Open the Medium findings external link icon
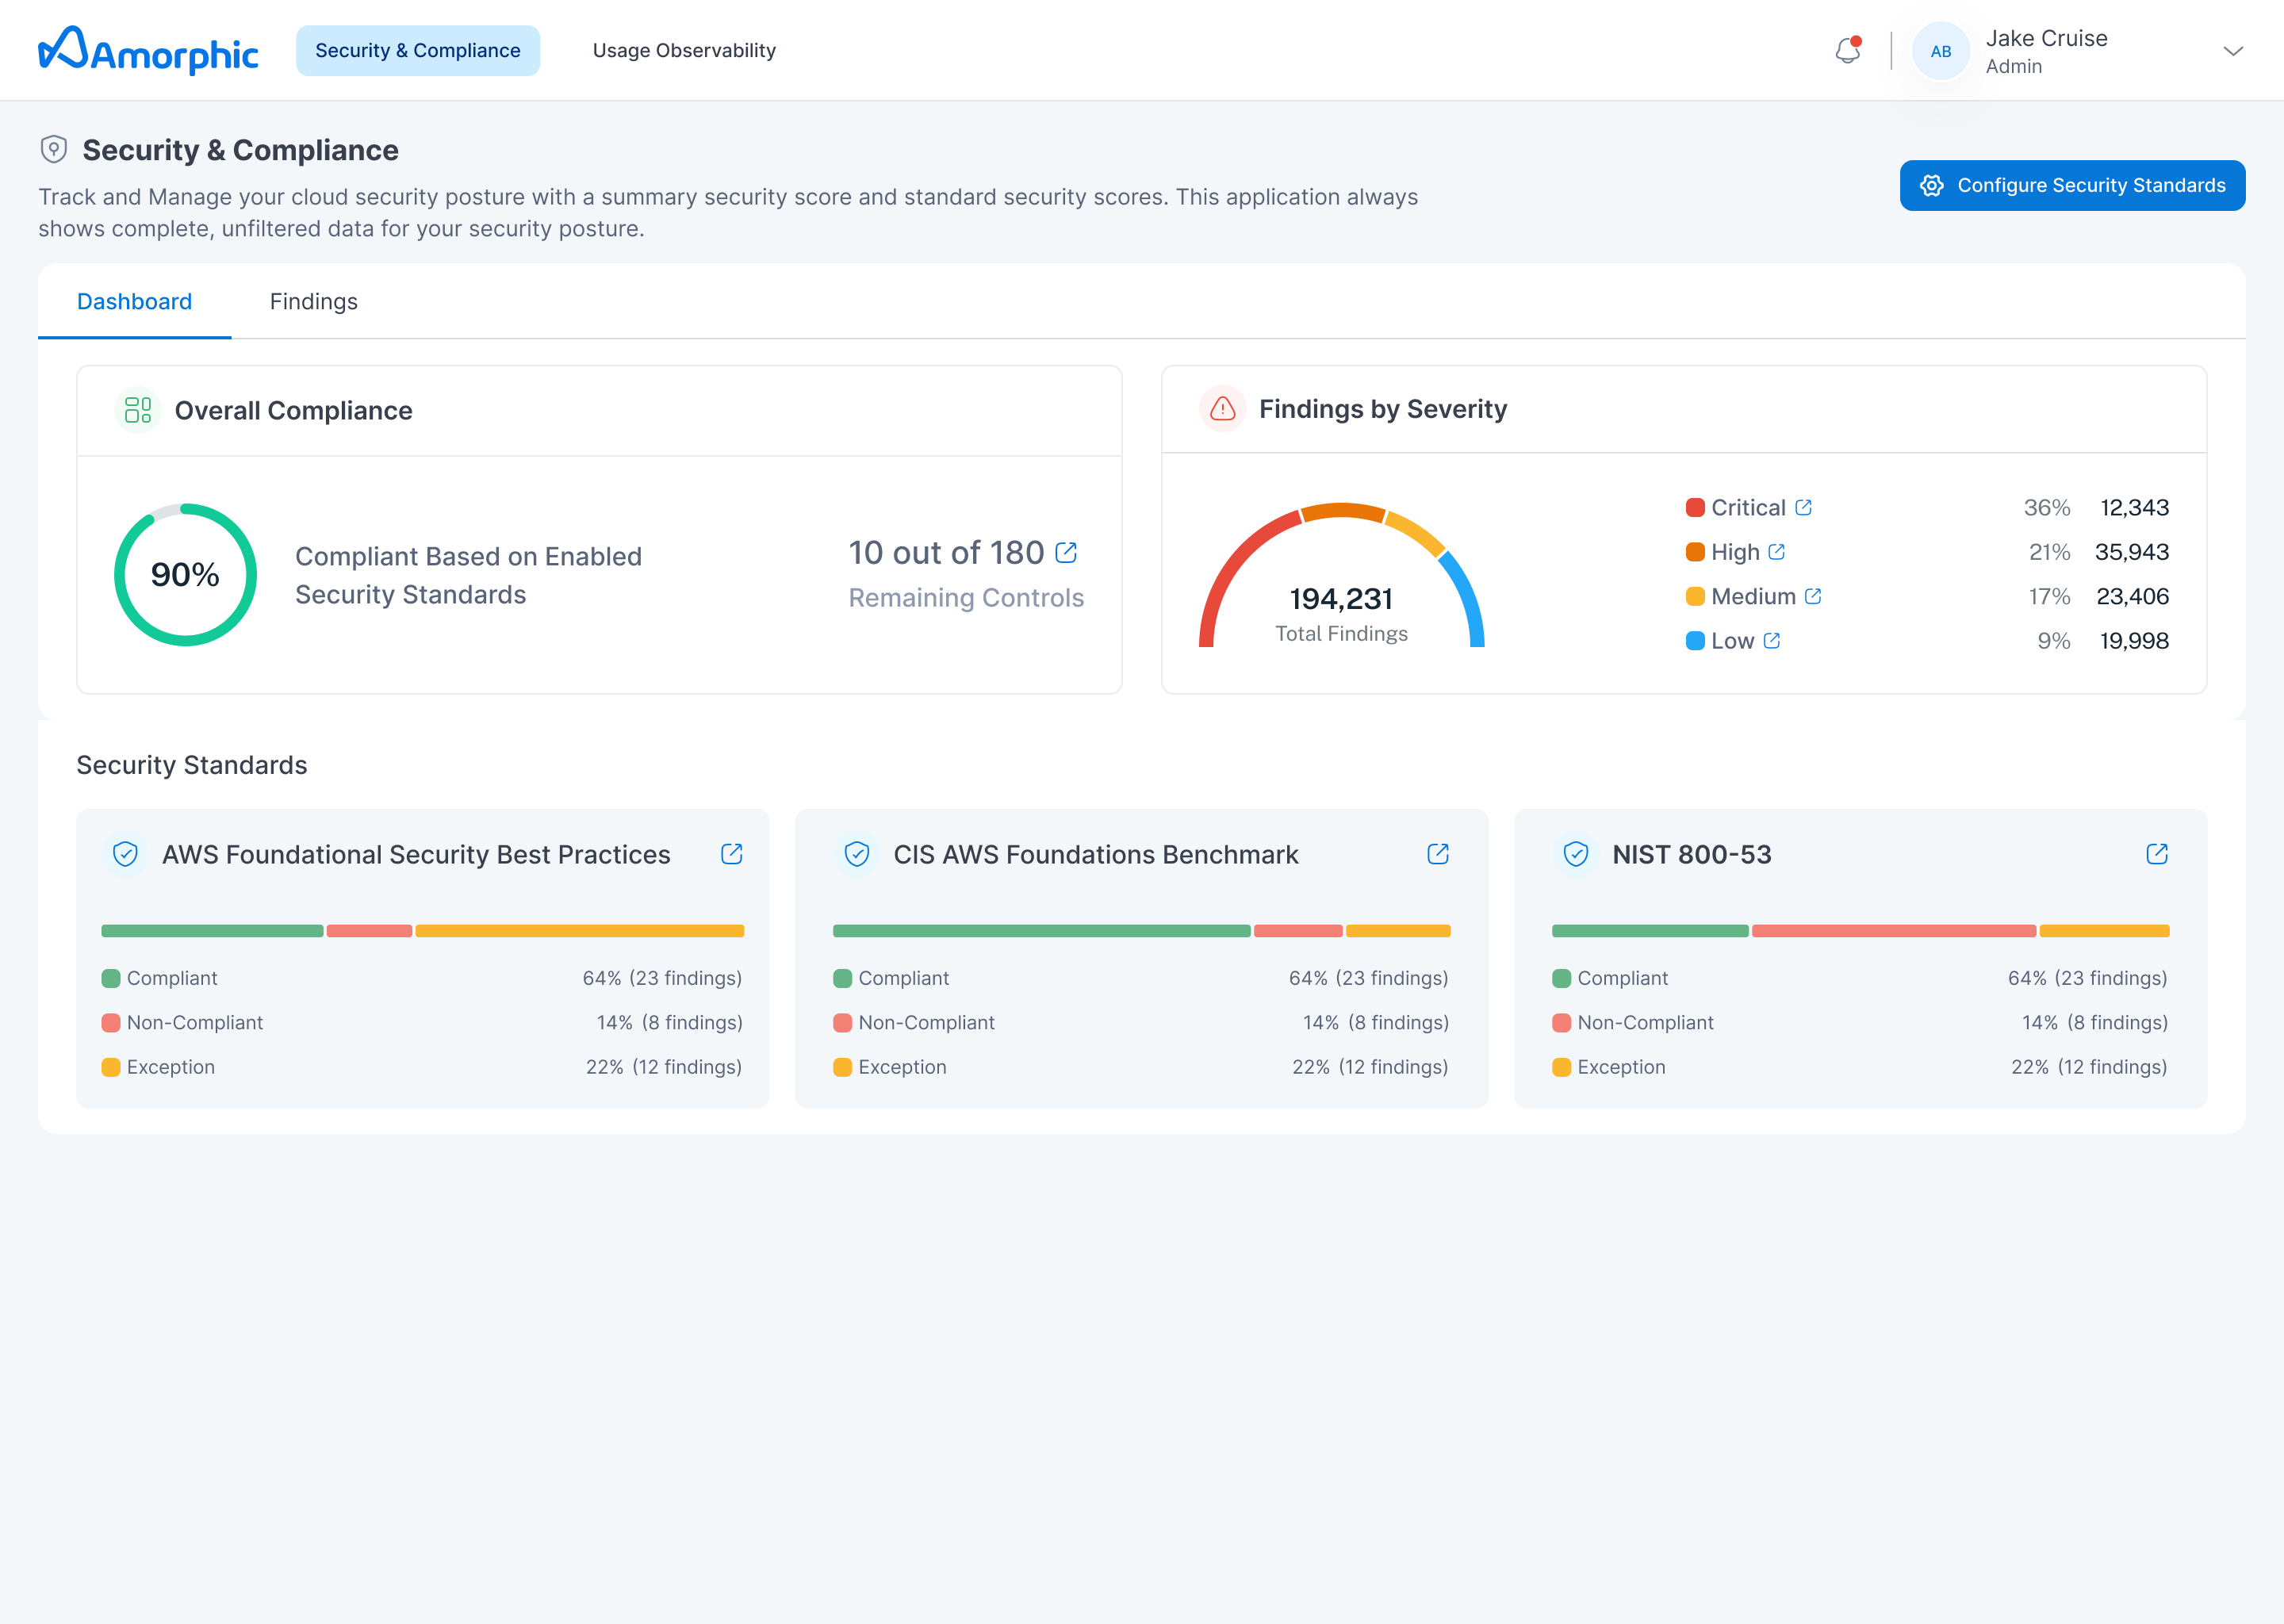2284x1624 pixels. click(1813, 596)
